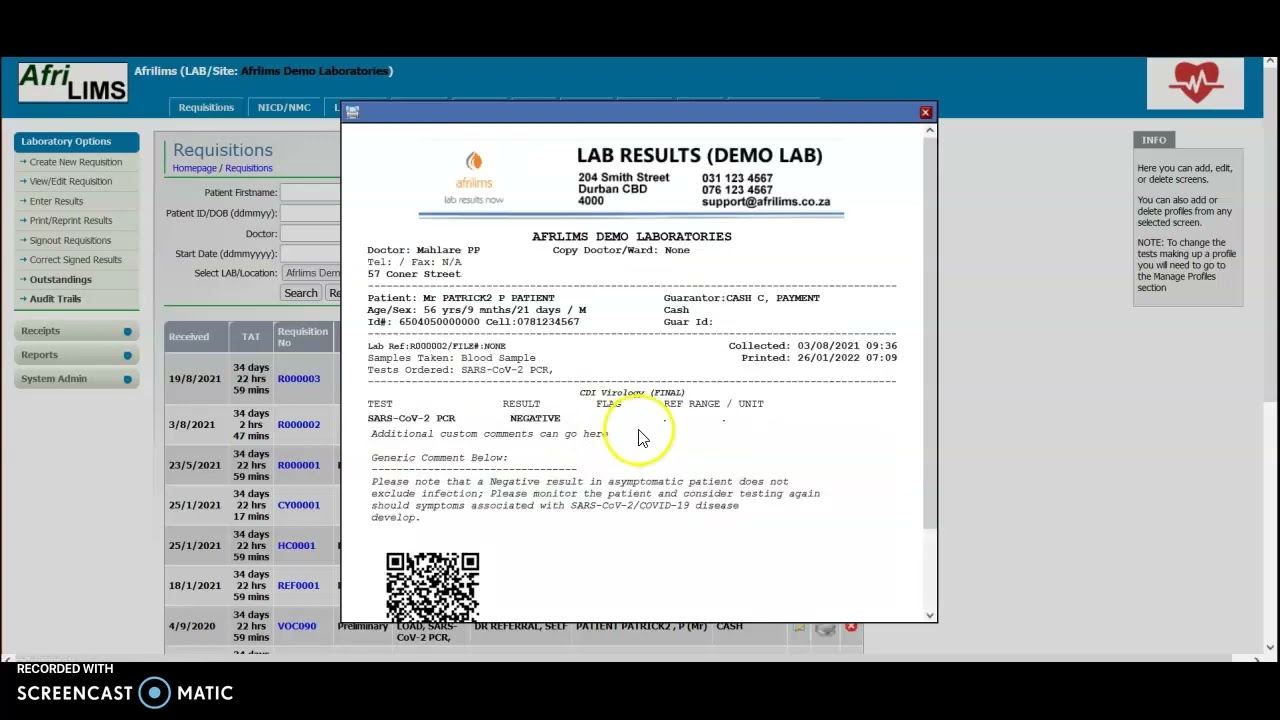Viewport: 1280px width, 720px height.
Task: Click the '19/8/2021' received date cell
Action: (195, 379)
